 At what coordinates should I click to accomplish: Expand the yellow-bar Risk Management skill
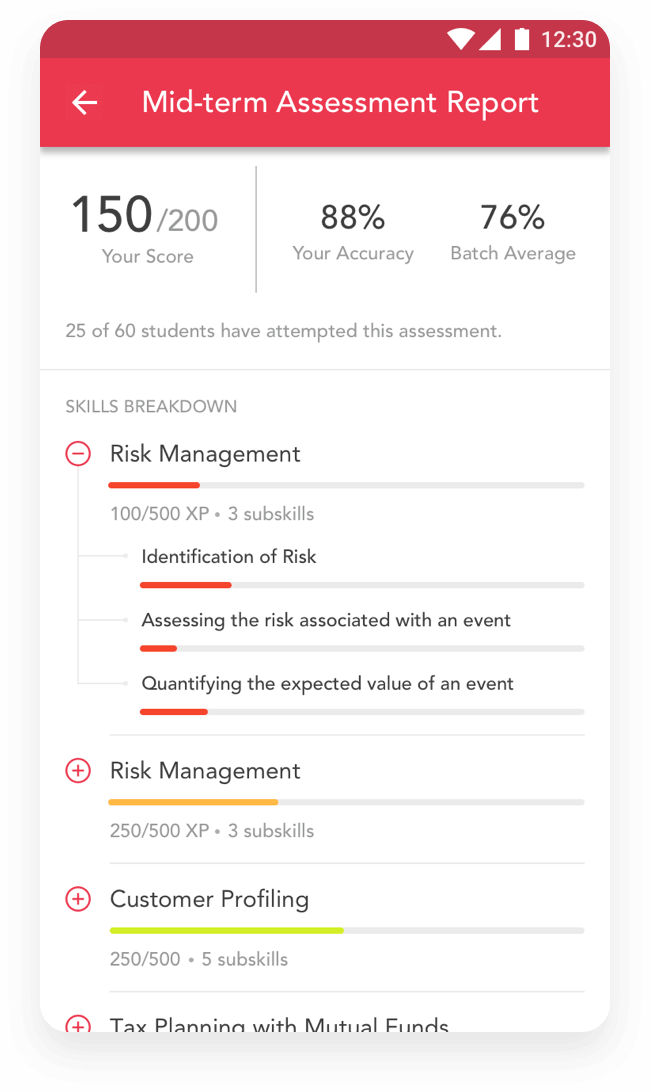(78, 771)
